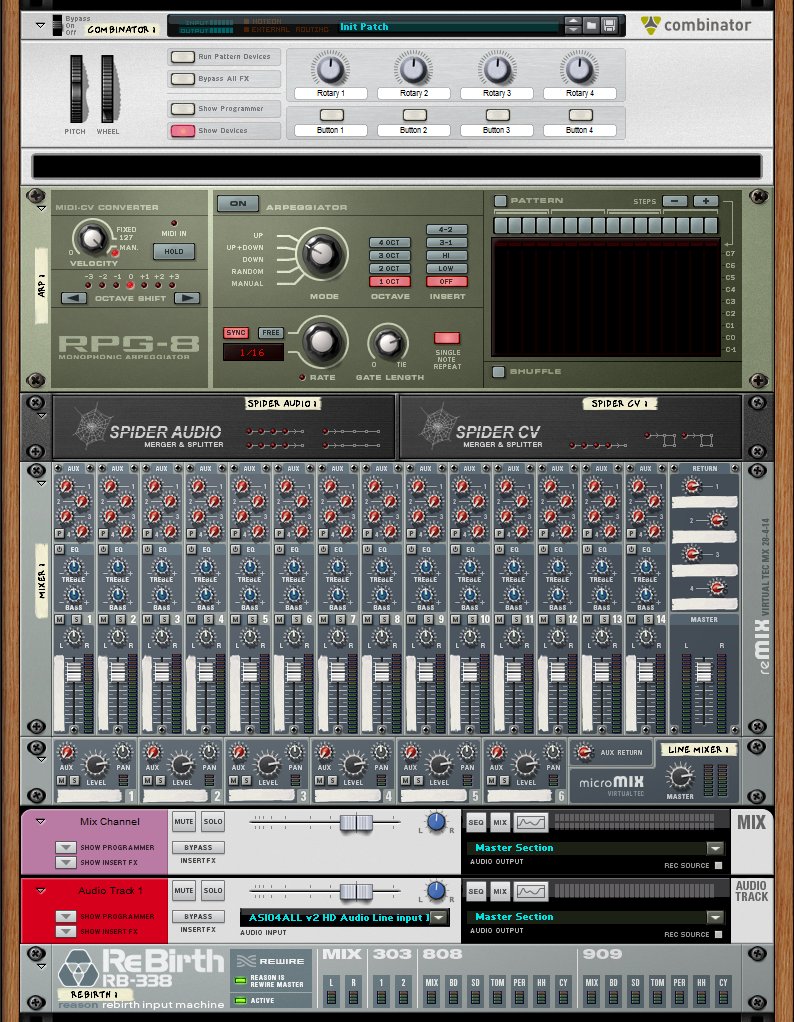This screenshot has height=1022, width=794.
Task: Click MIX icon on Mix Channel
Action: tap(500, 822)
